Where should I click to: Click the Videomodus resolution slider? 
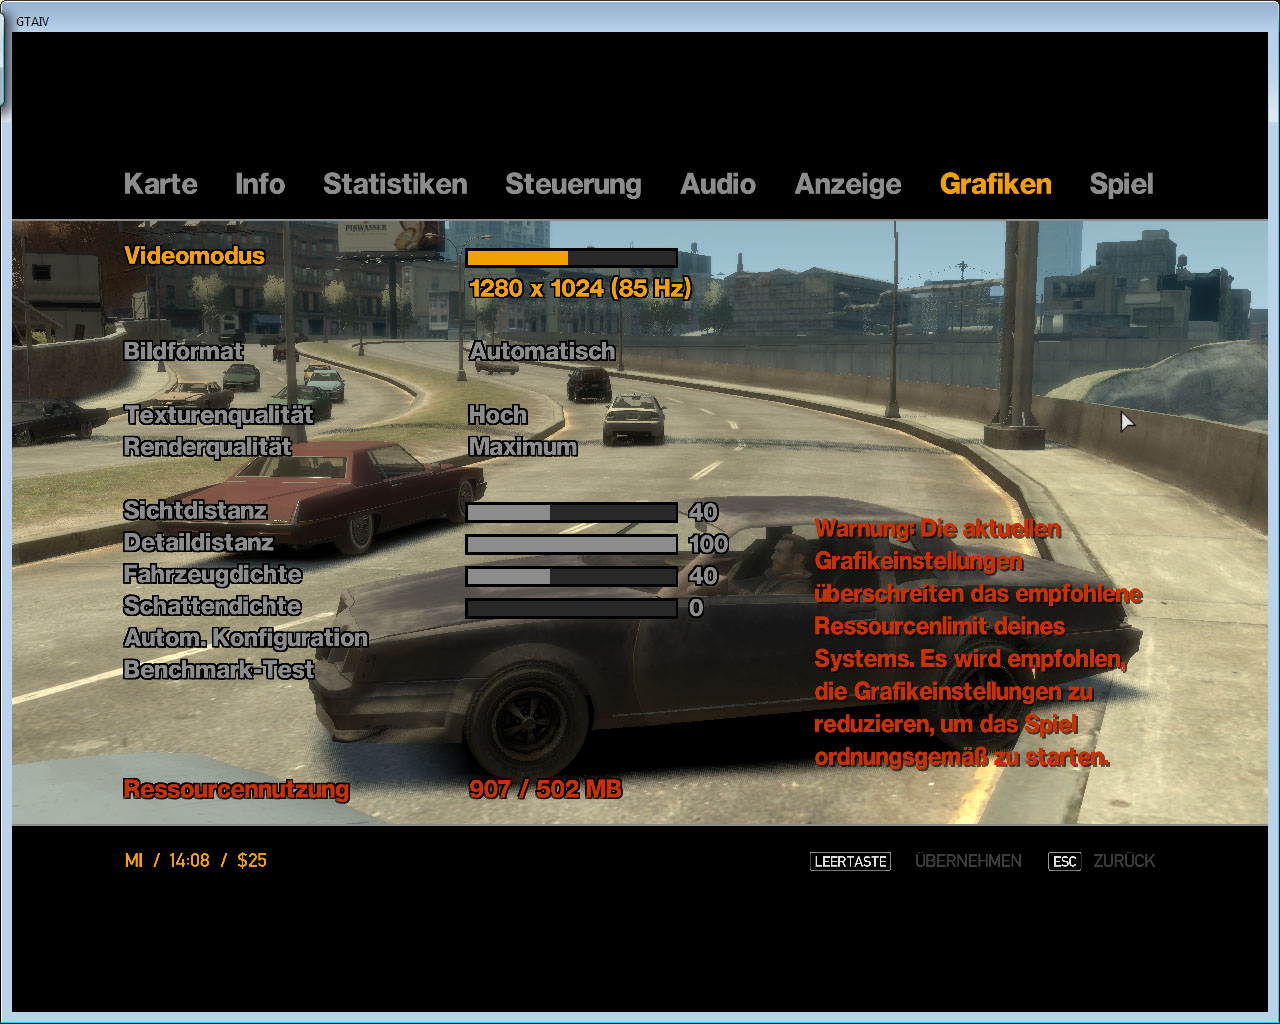572,258
